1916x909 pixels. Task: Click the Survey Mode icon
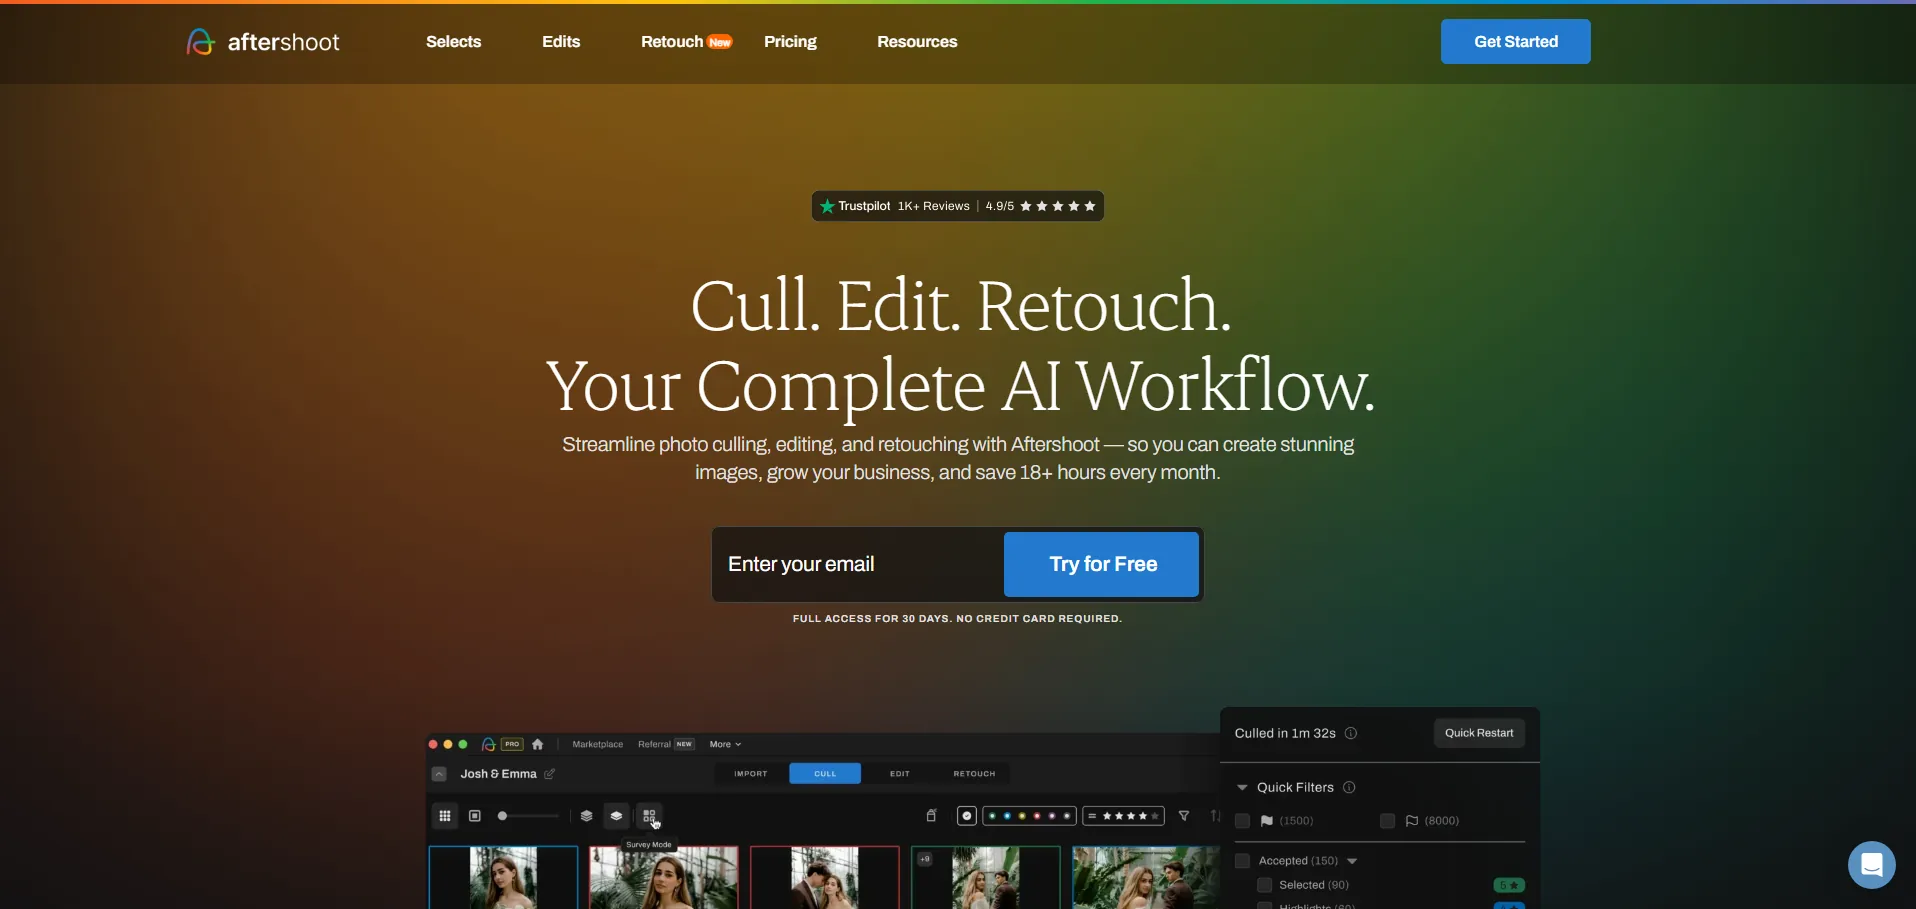(x=649, y=816)
